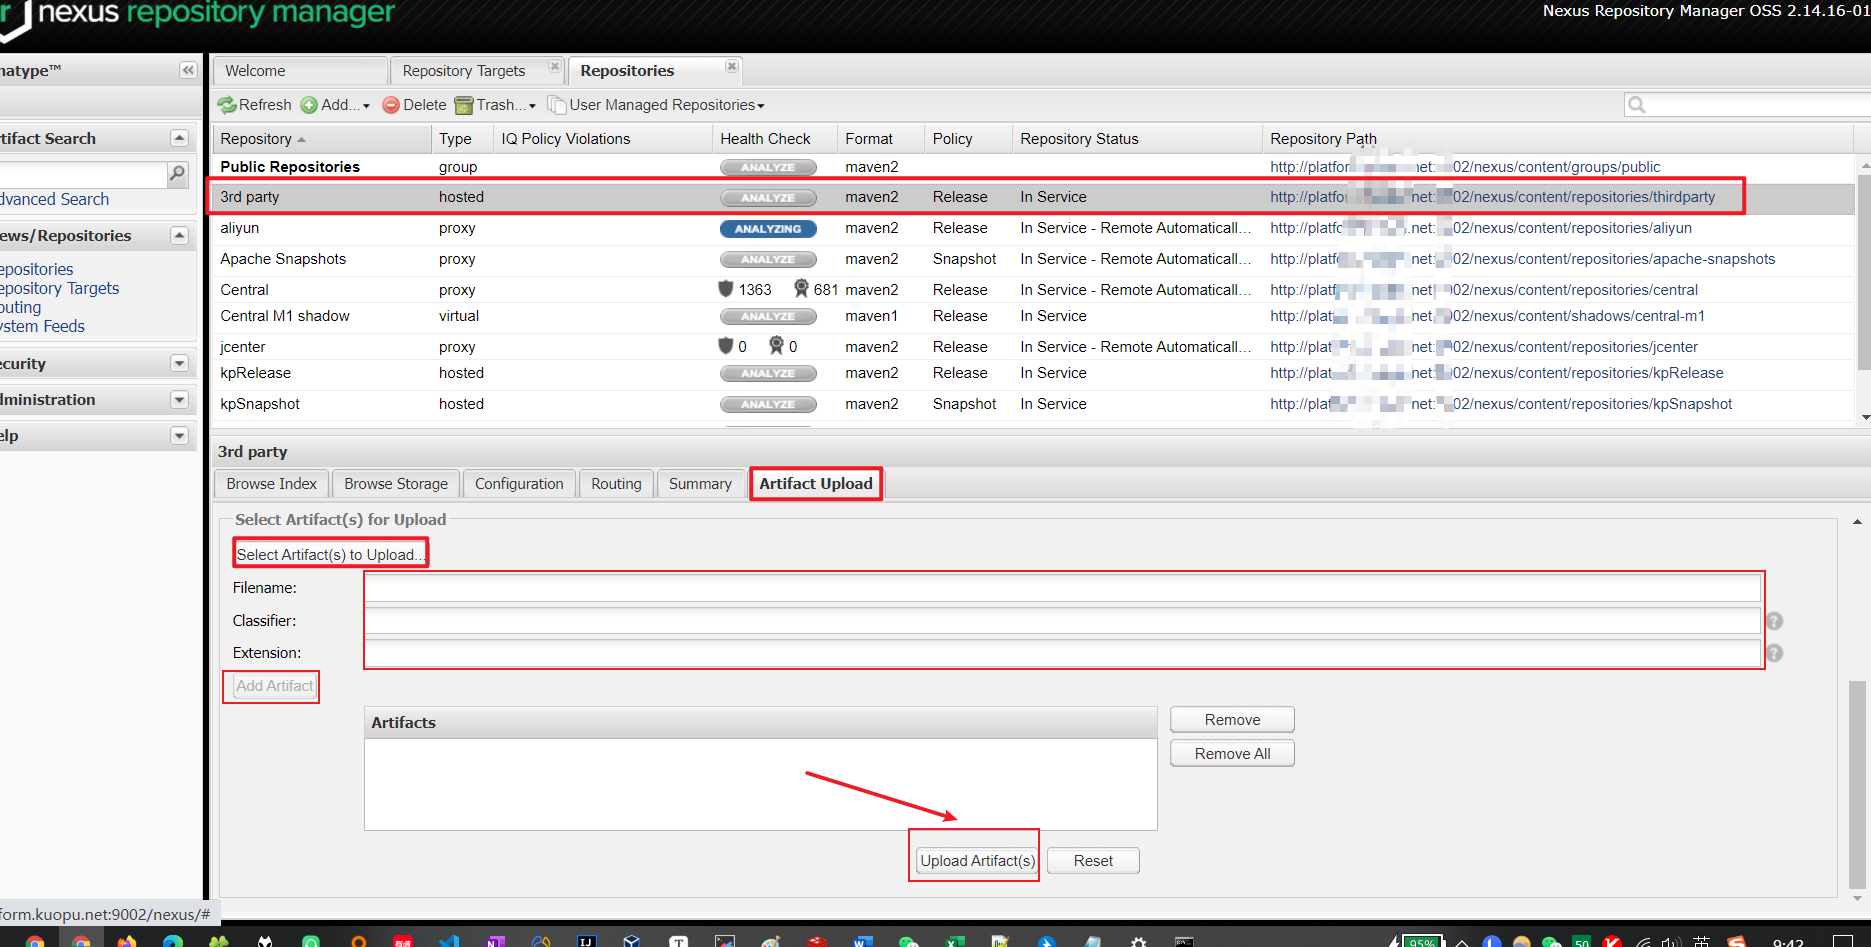
Task: Open the Browse Storage tab
Action: click(396, 484)
